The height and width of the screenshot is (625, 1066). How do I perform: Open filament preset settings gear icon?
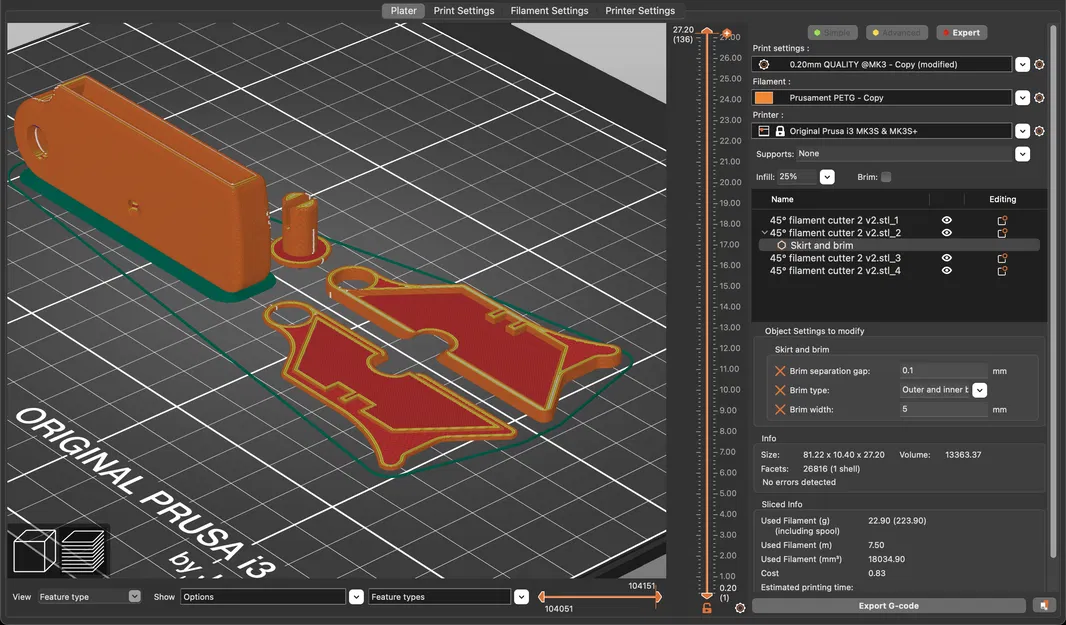click(1039, 98)
